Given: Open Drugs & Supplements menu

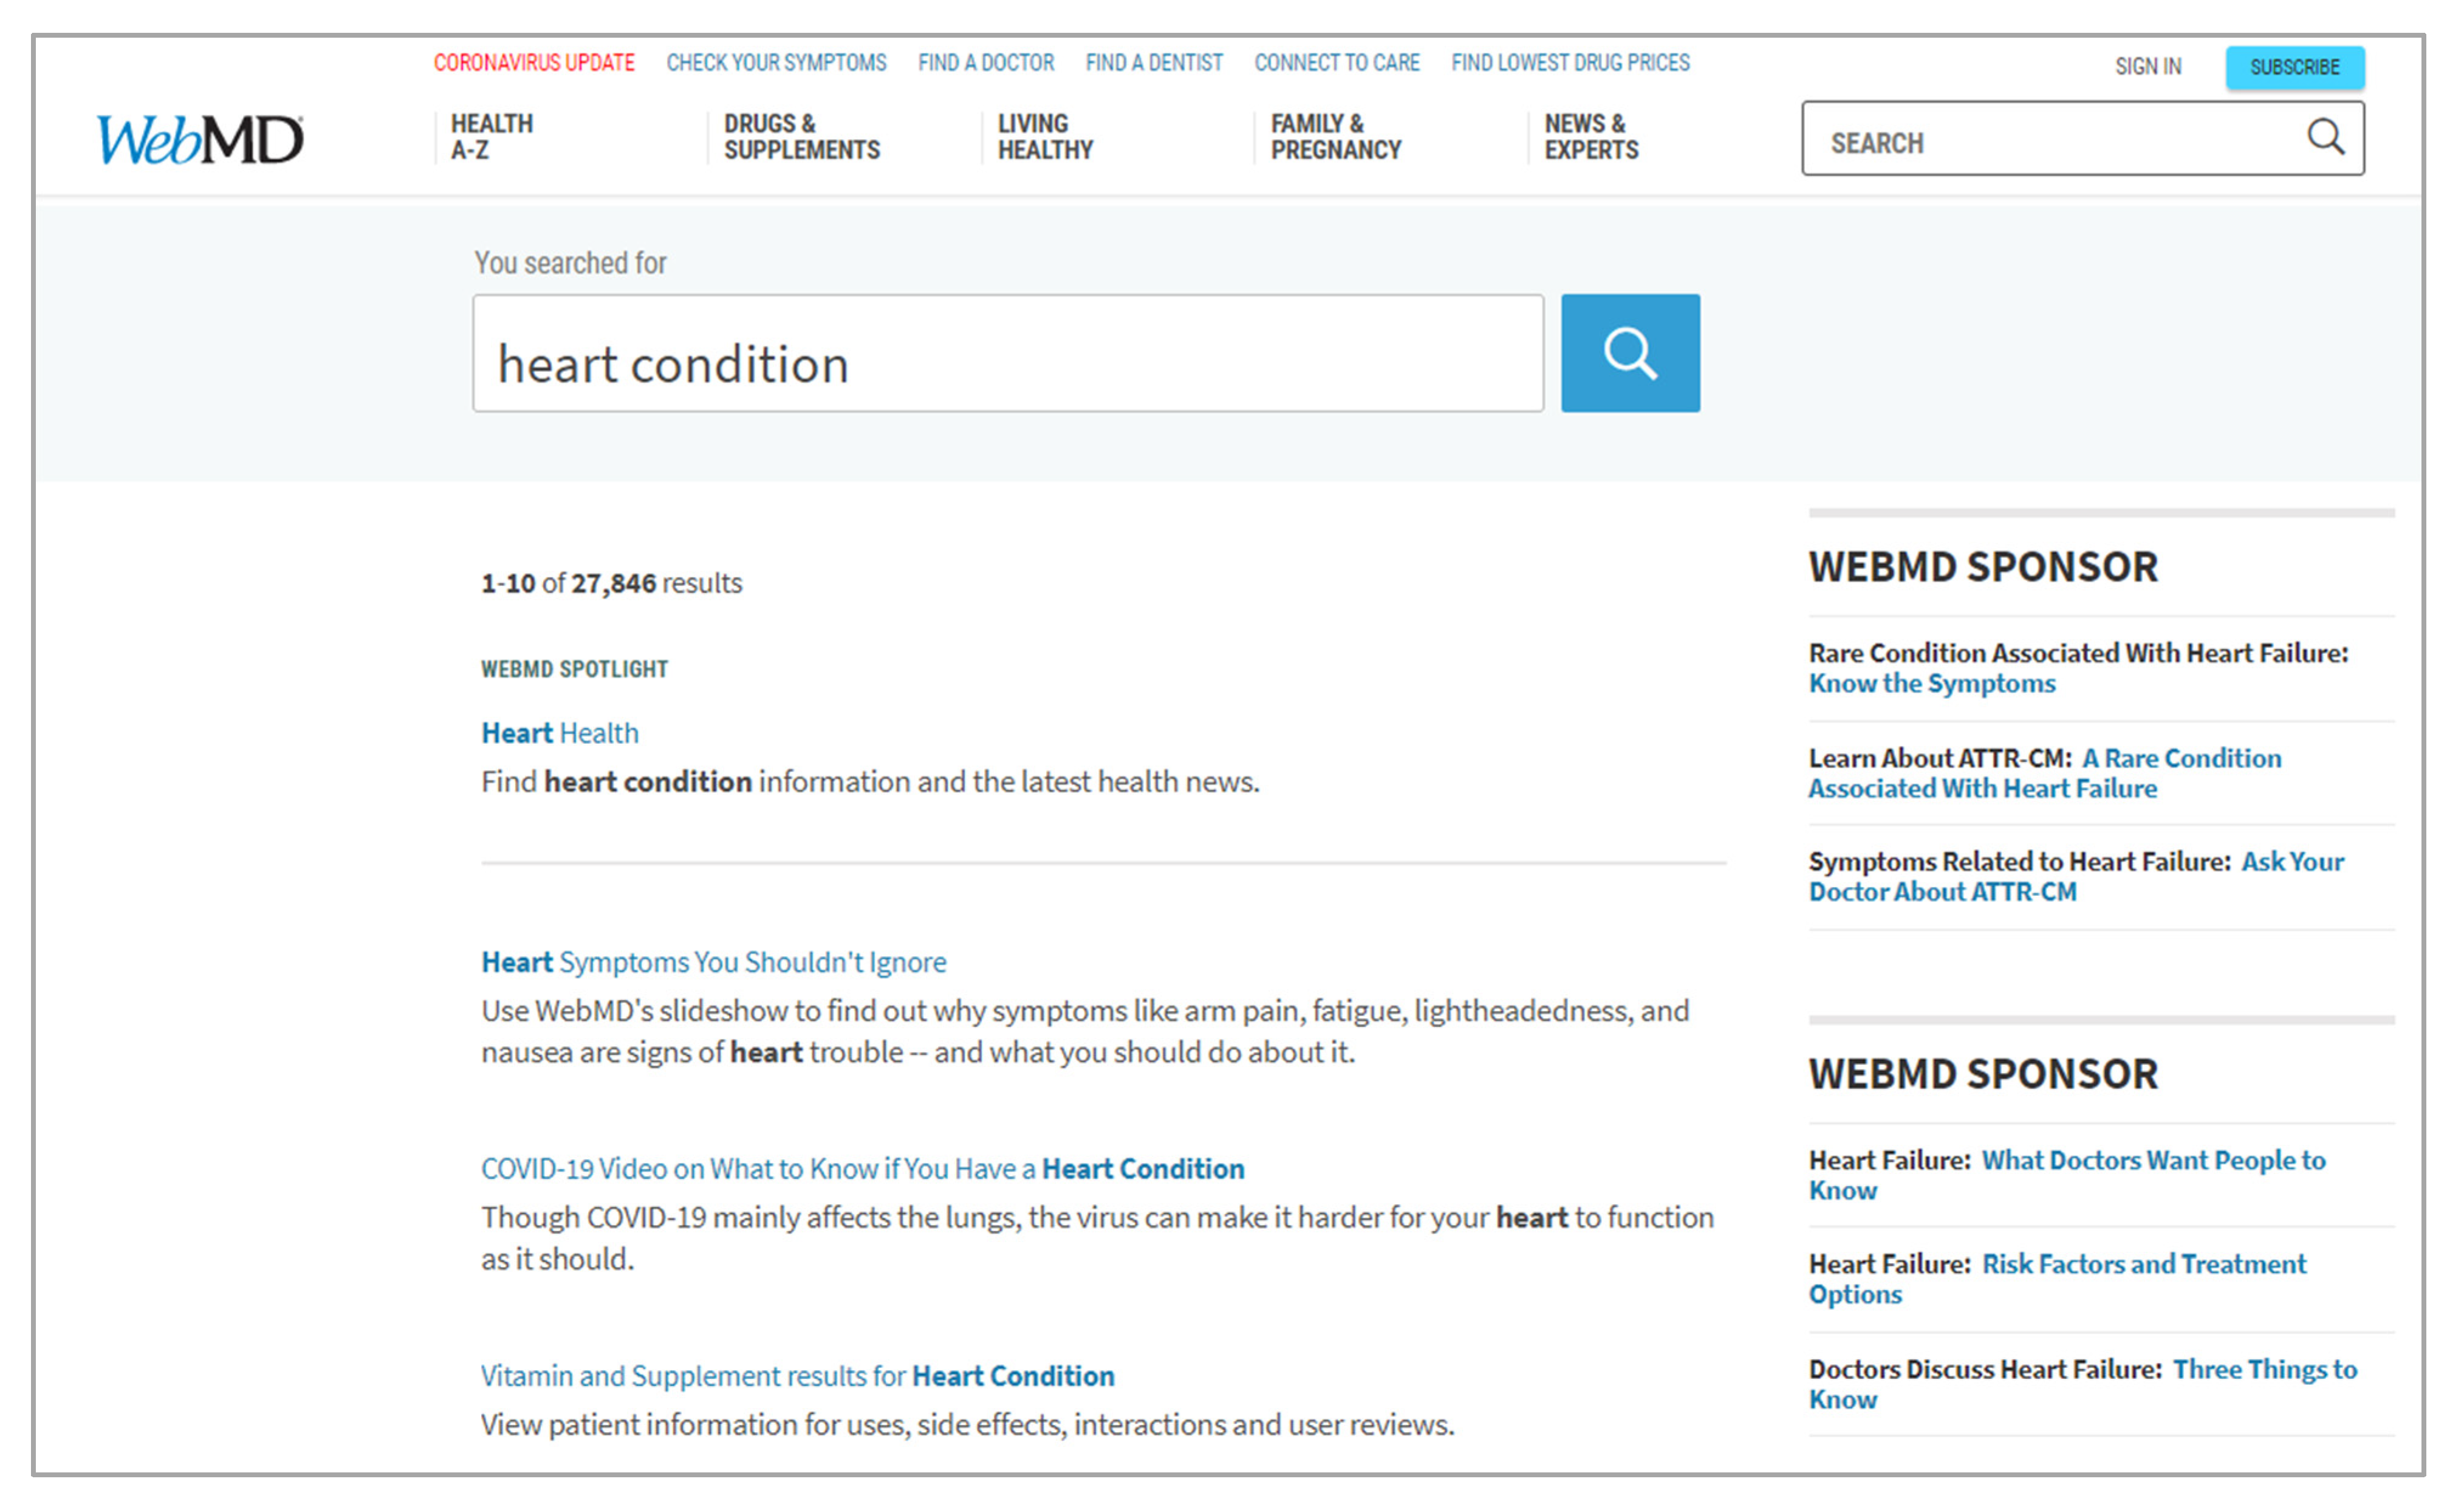Looking at the screenshot, I should coord(801,137).
